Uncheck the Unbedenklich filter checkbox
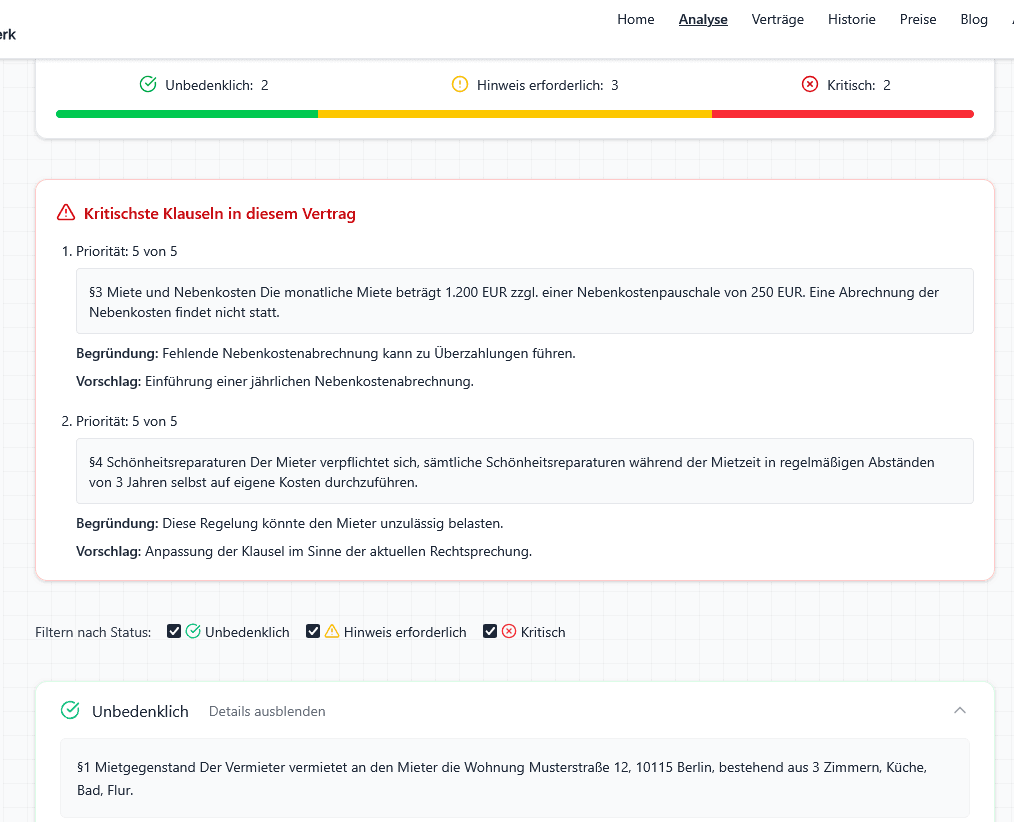1014x822 pixels. [x=174, y=632]
